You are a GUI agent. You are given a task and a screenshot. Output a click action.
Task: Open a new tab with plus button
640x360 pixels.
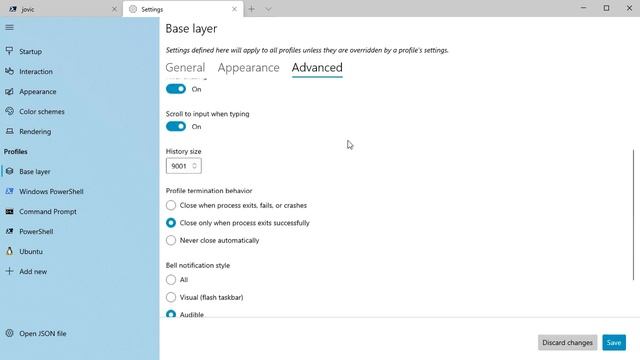(251, 9)
